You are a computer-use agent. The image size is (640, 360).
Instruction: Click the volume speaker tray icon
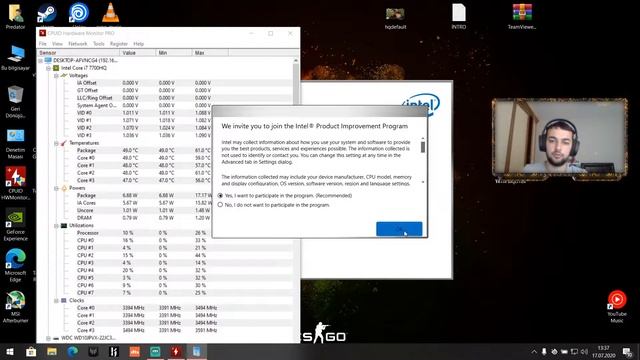coord(584,351)
